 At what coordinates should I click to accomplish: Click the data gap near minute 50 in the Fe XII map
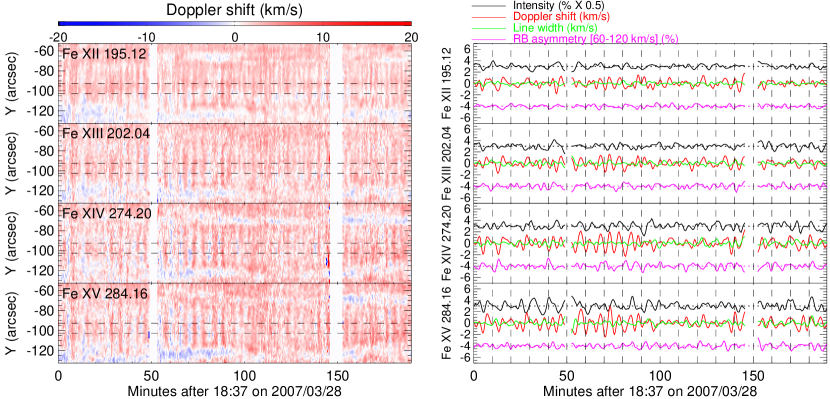coord(154,83)
